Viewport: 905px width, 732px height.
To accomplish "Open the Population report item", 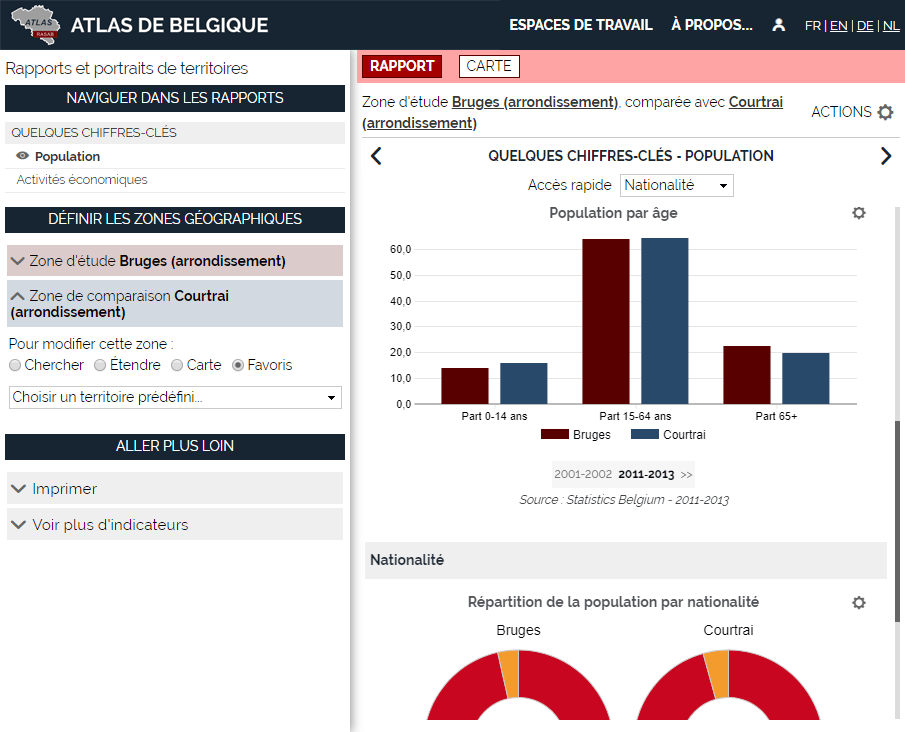I will (67, 156).
